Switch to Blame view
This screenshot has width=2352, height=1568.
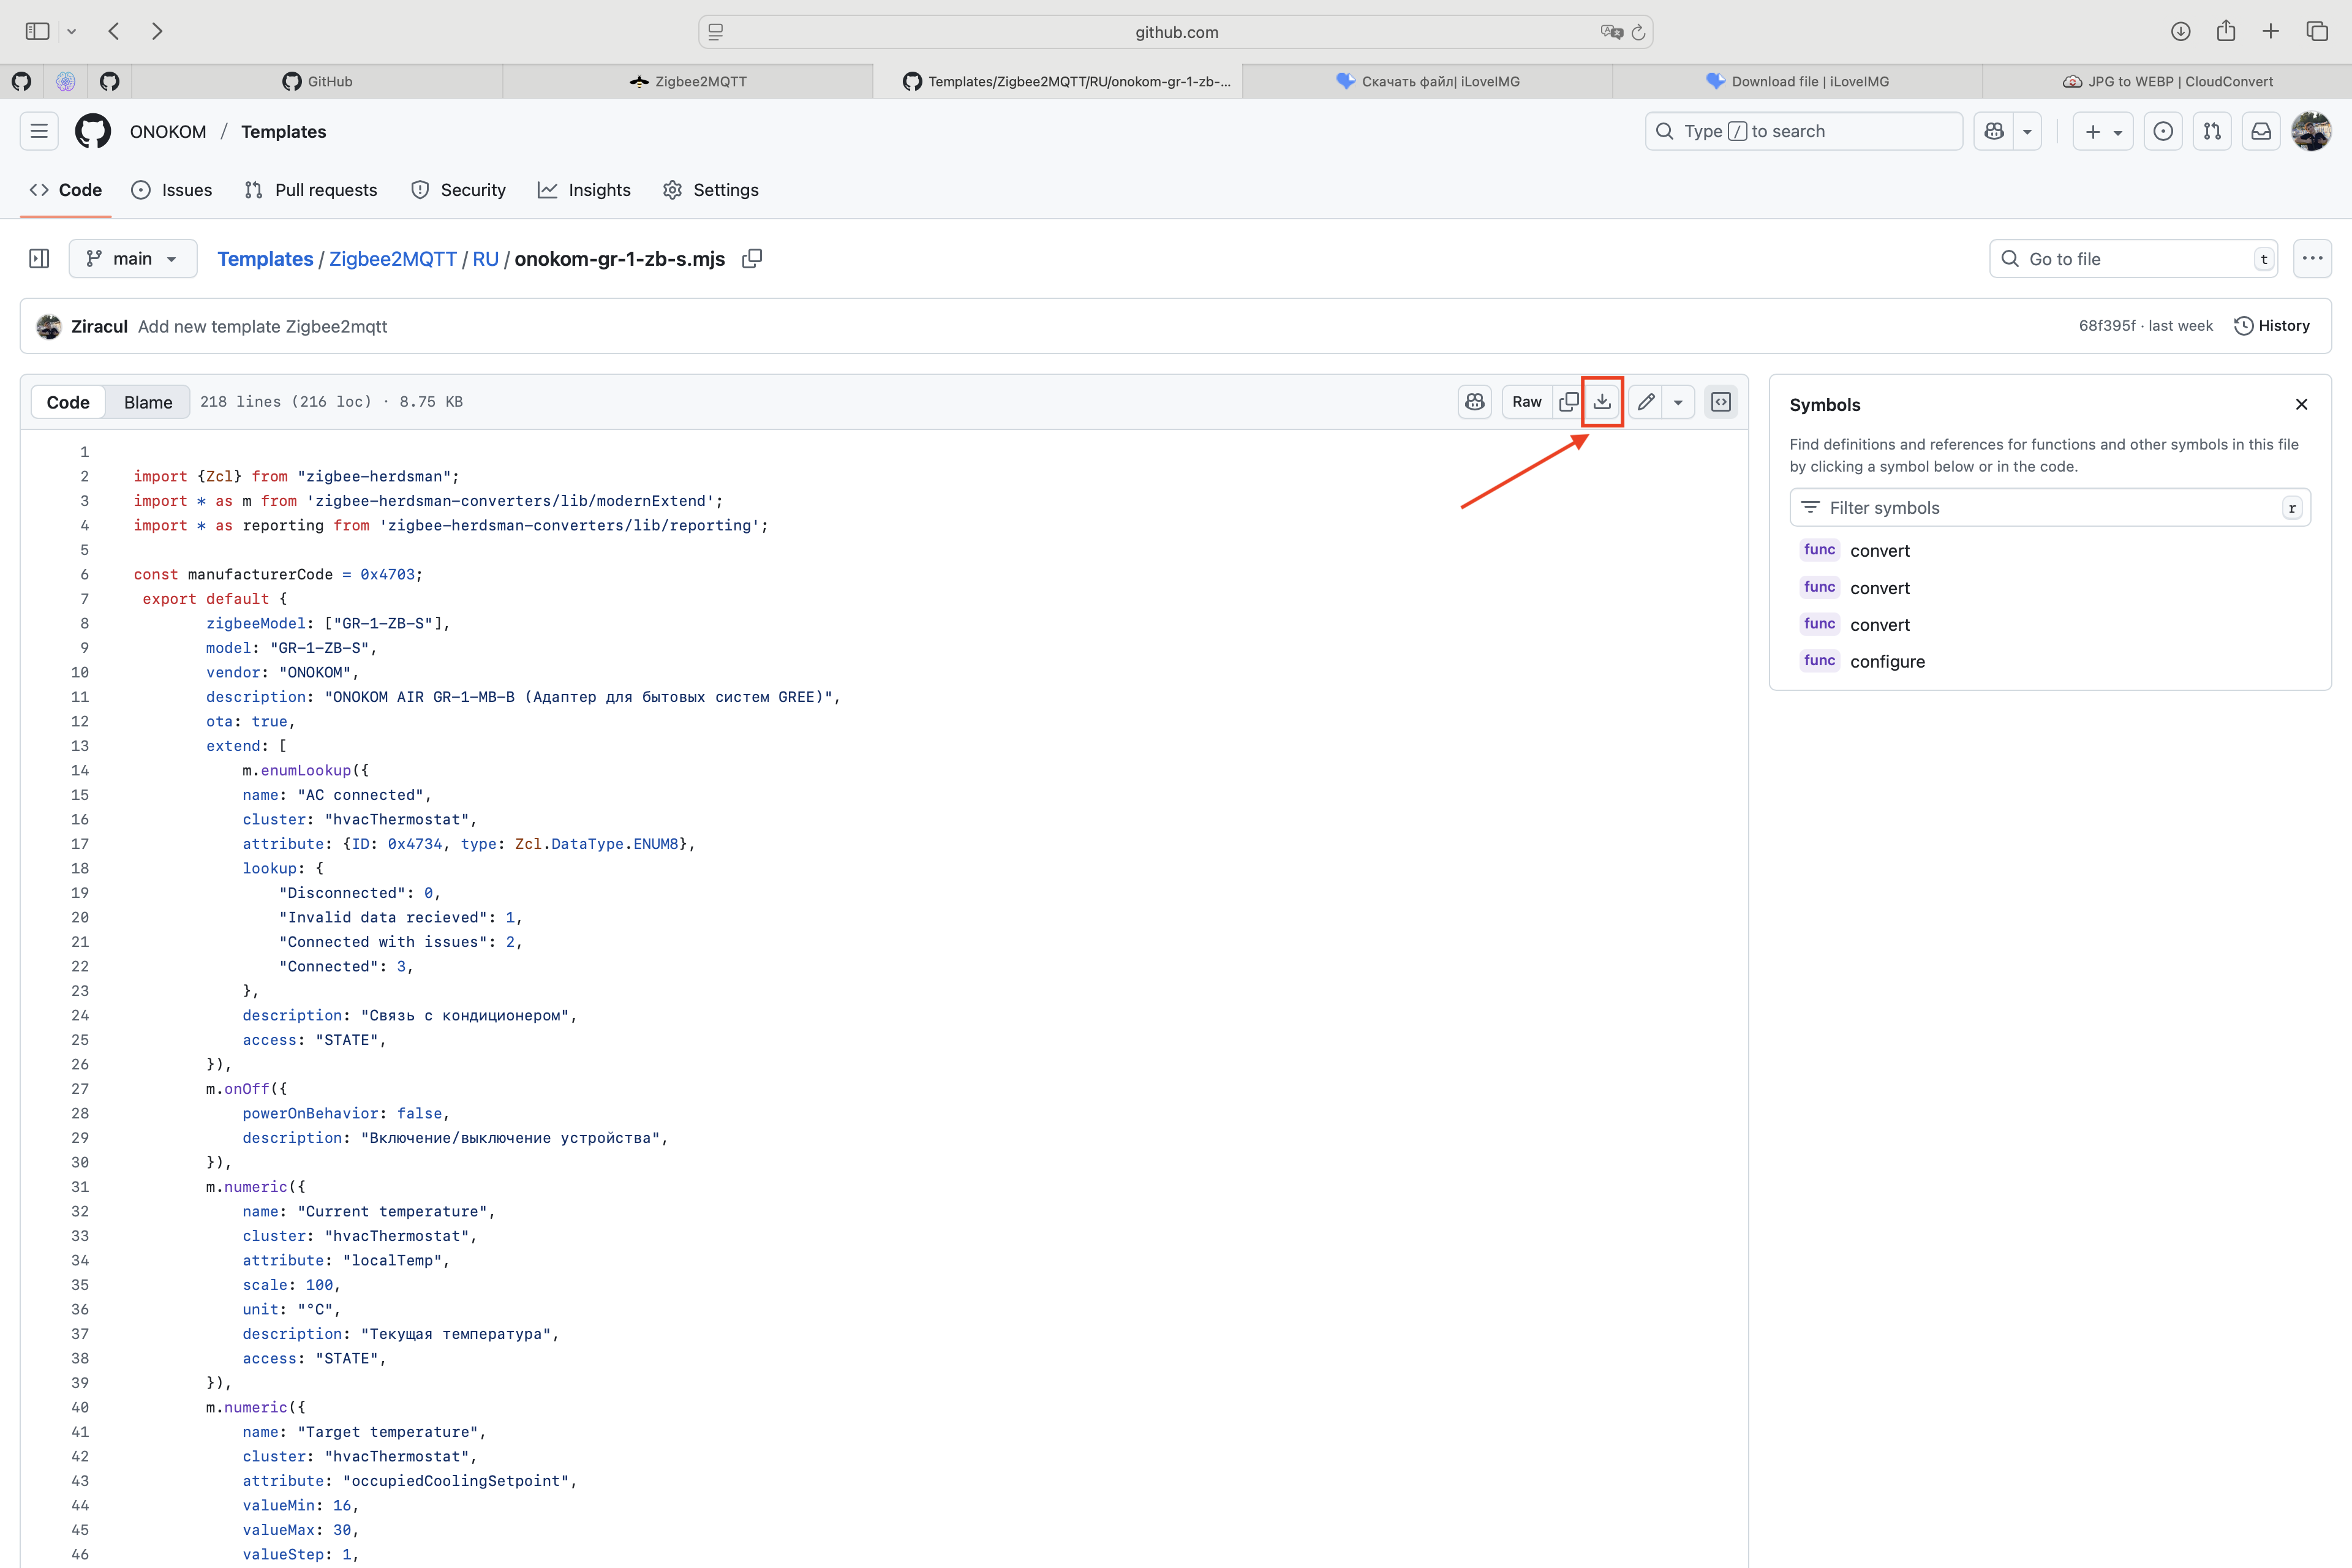tap(148, 402)
